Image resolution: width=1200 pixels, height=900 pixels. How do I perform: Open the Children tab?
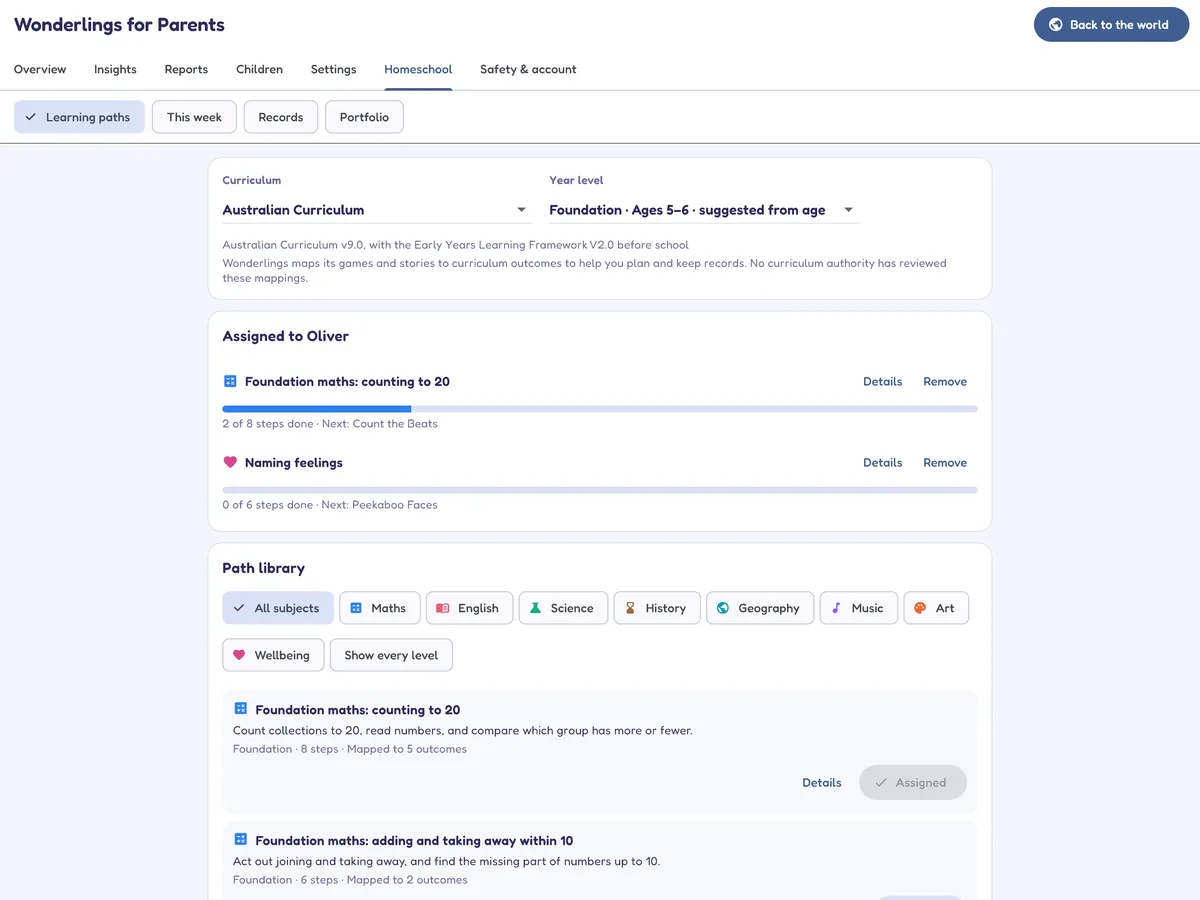tap(259, 69)
